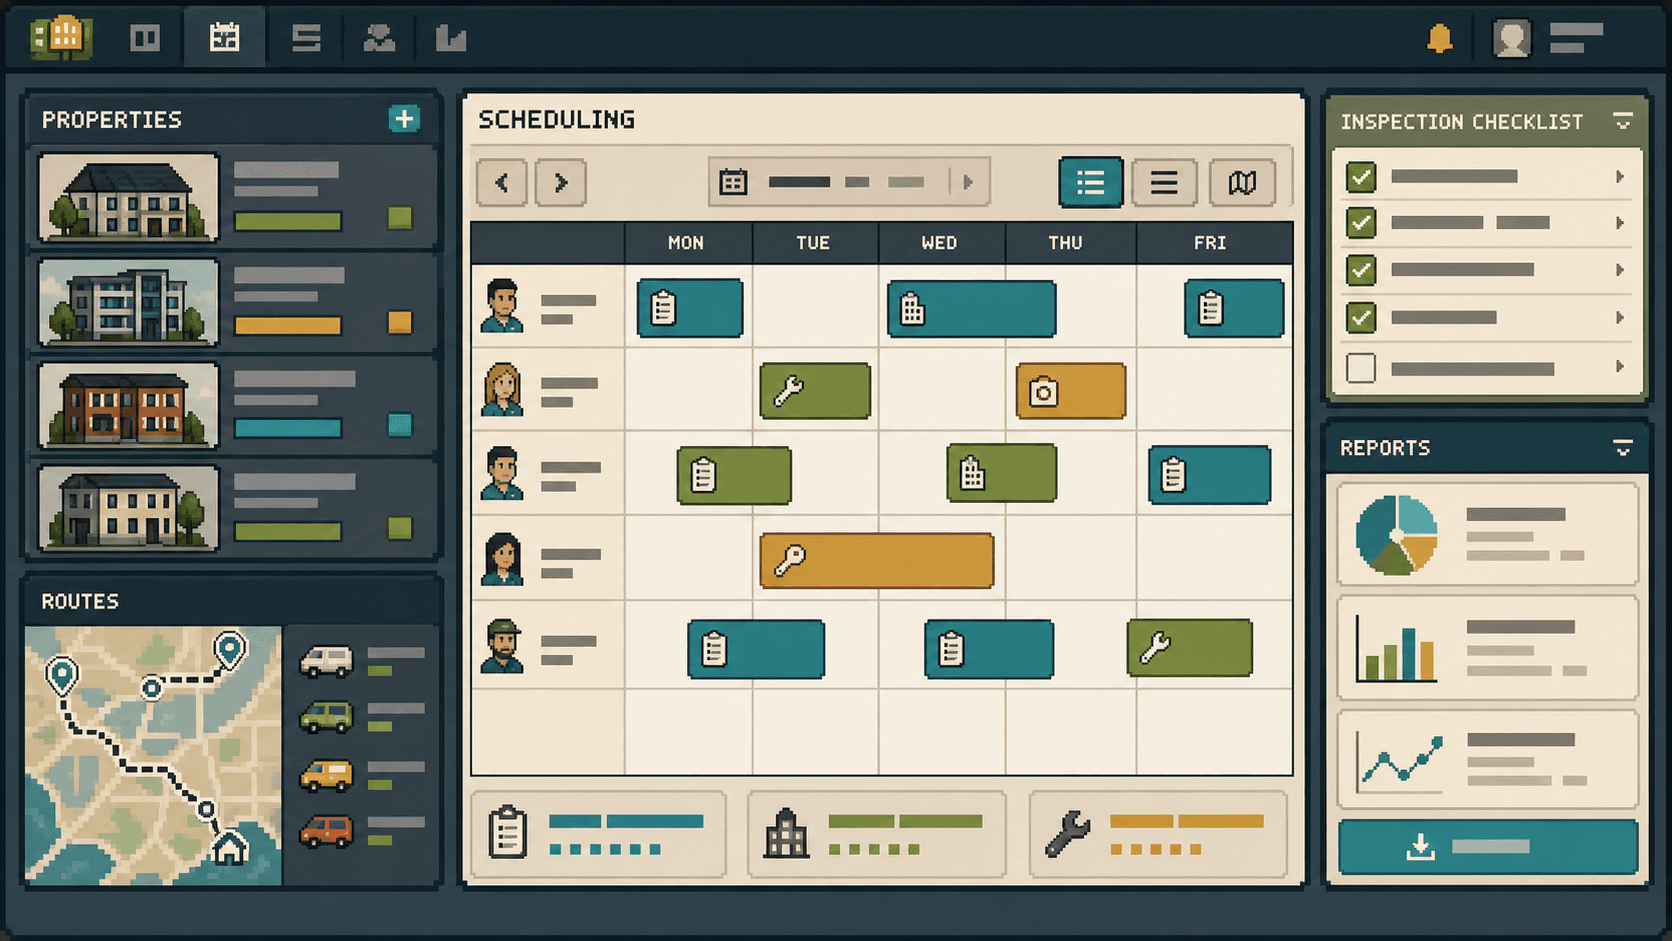The image size is (1672, 941).
Task: Open the notifications bell
Action: [1439, 38]
